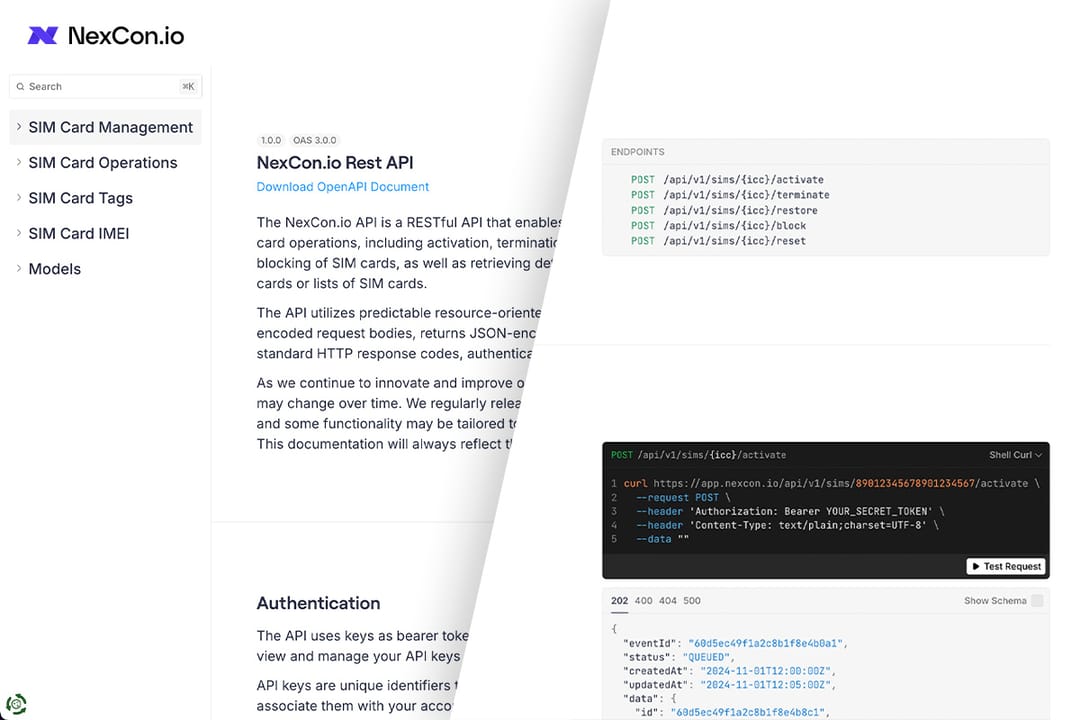
Task: Expand the Models chevron
Action: (x=19, y=269)
